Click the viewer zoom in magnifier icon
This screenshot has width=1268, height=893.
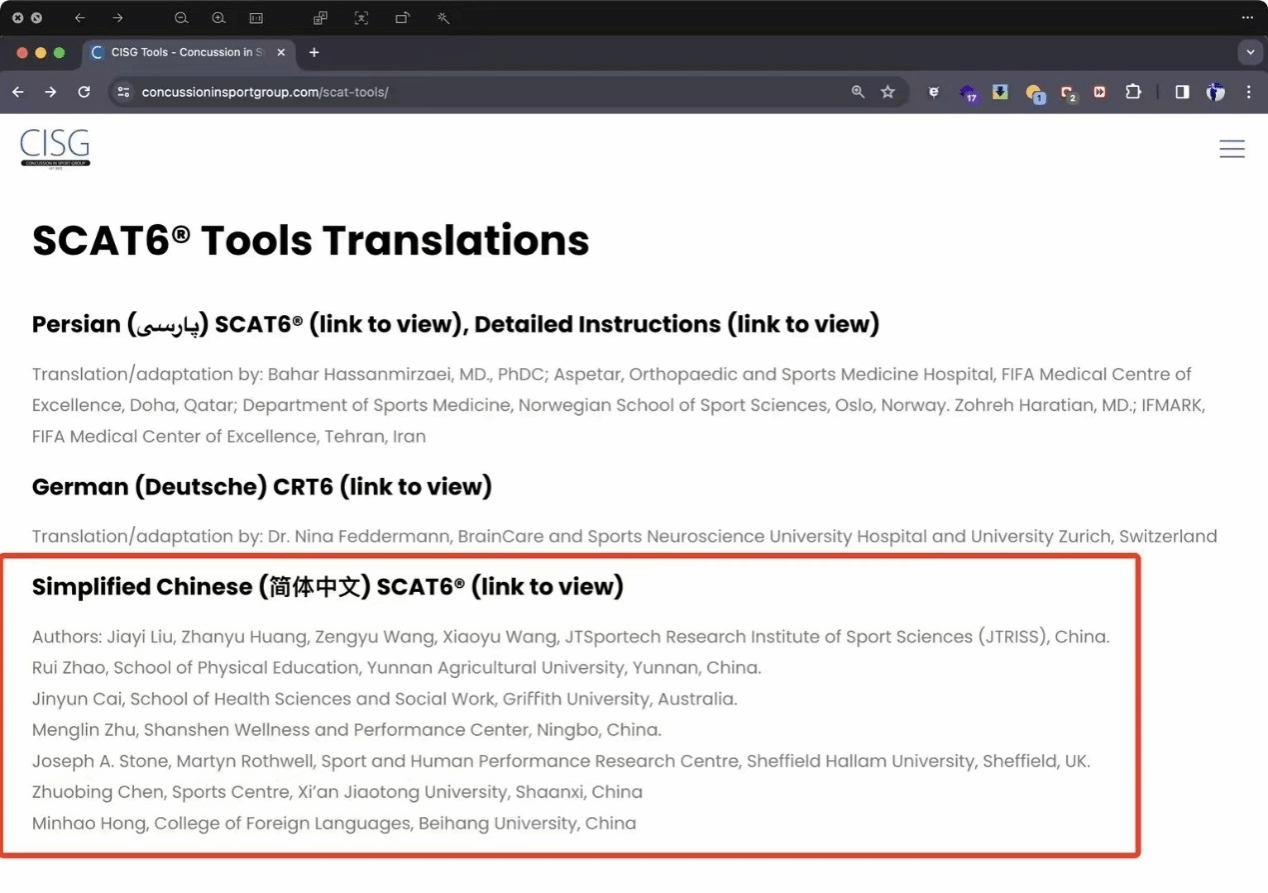pyautogui.click(x=218, y=18)
